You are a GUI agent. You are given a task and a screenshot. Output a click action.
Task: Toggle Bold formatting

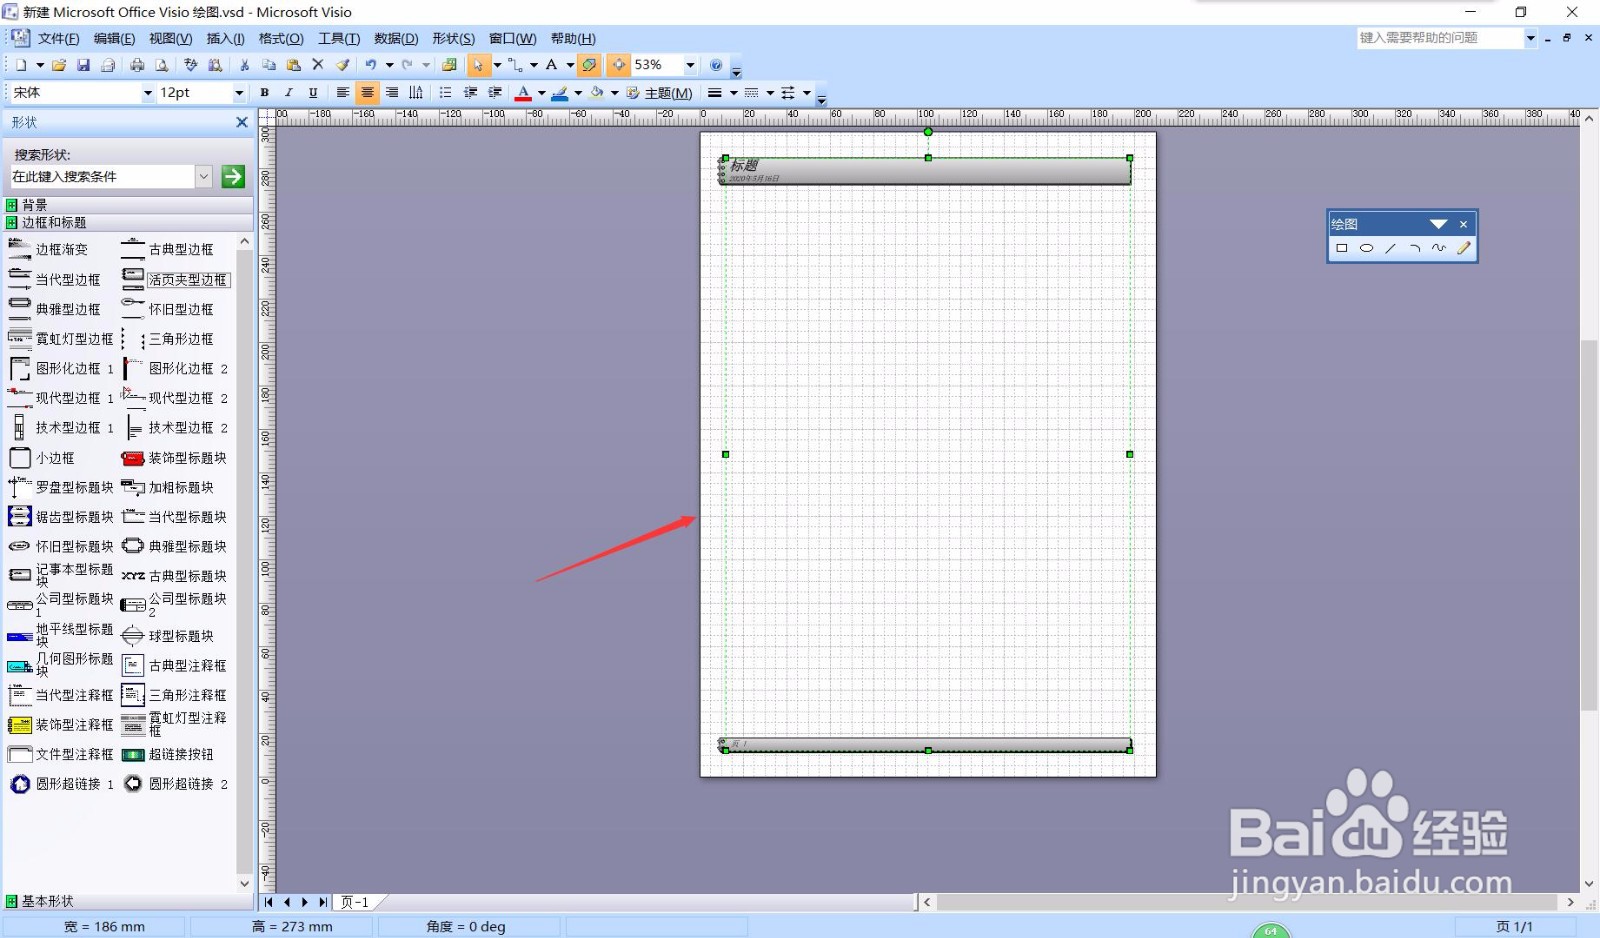(265, 93)
